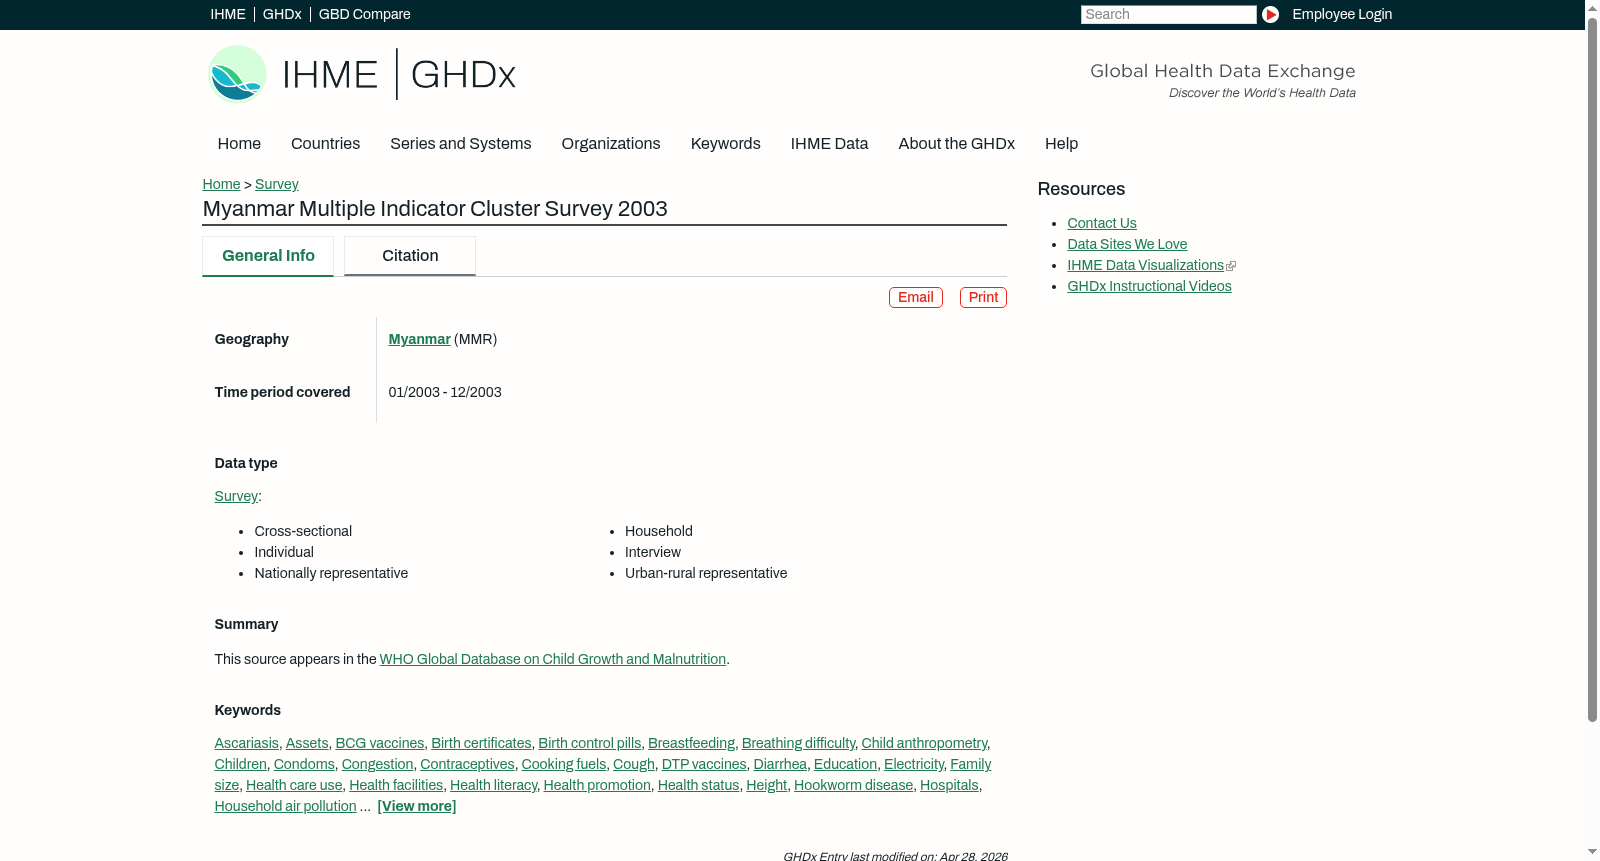The width and height of the screenshot is (1600, 861).
Task: Open the Hospitals keyword
Action: [x=949, y=785]
